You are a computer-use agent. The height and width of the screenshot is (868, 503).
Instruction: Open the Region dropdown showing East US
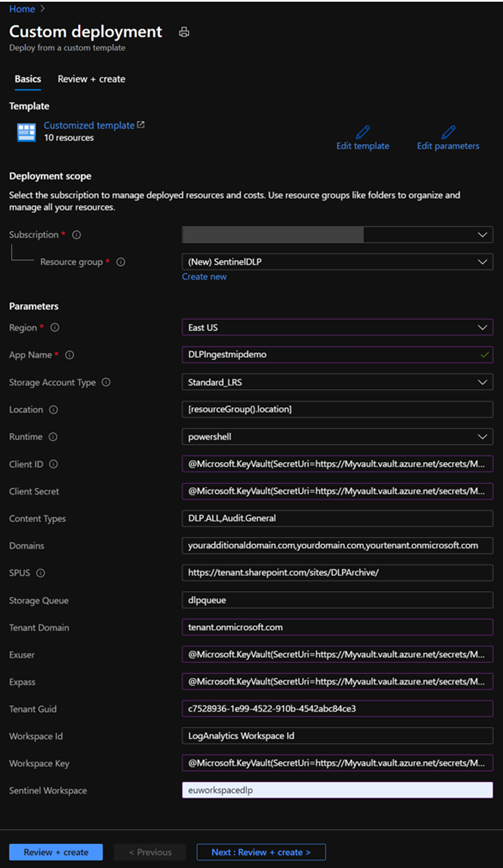337,328
